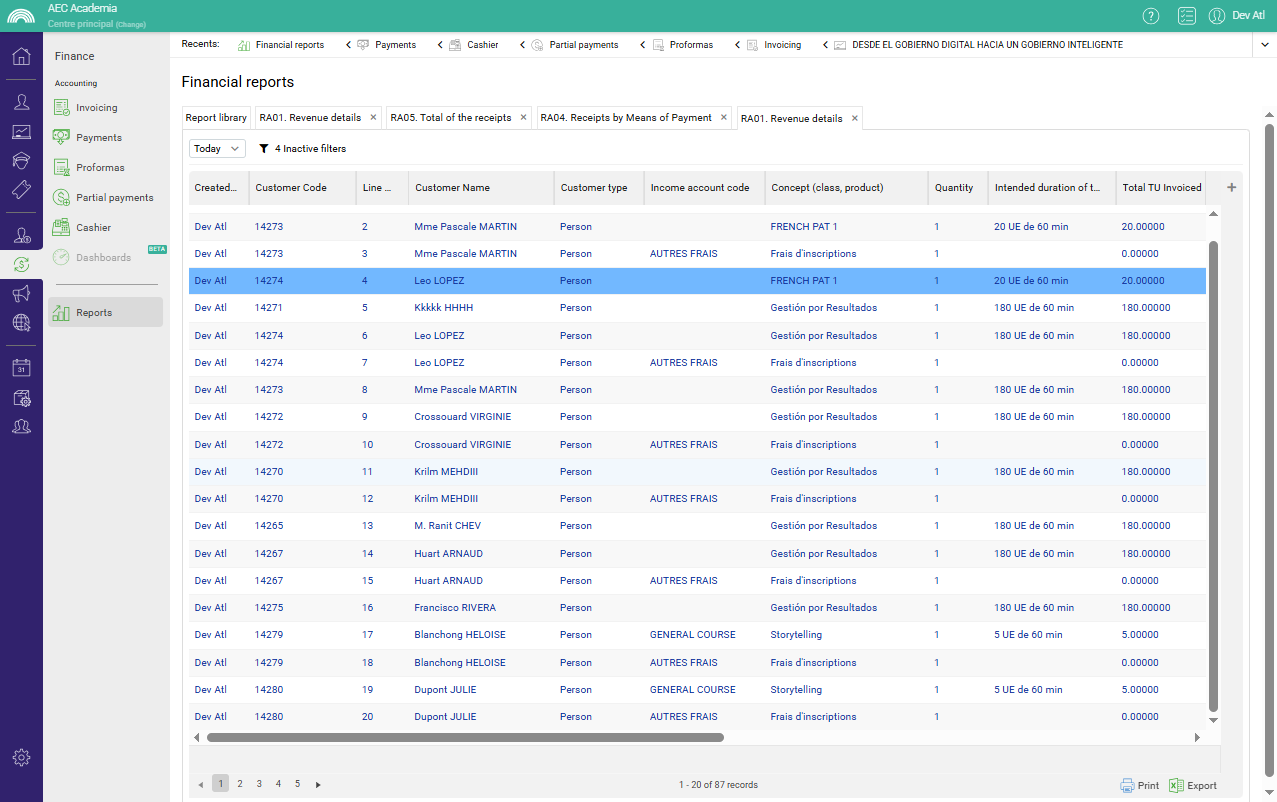Click the megaphone marketing icon in sidebar
This screenshot has width=1277, height=802.
(x=21, y=293)
